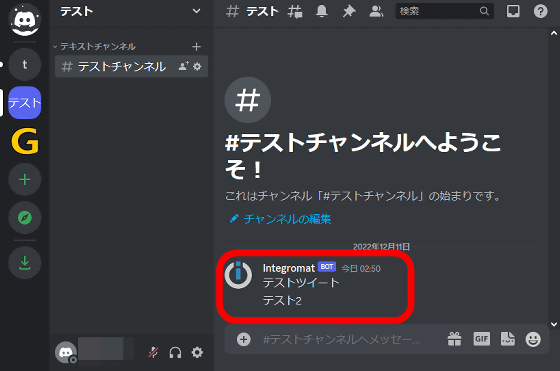Image resolution: width=560 pixels, height=371 pixels.
Task: Focus the テストチャンネルへメッセージ input
Action: coord(341,339)
